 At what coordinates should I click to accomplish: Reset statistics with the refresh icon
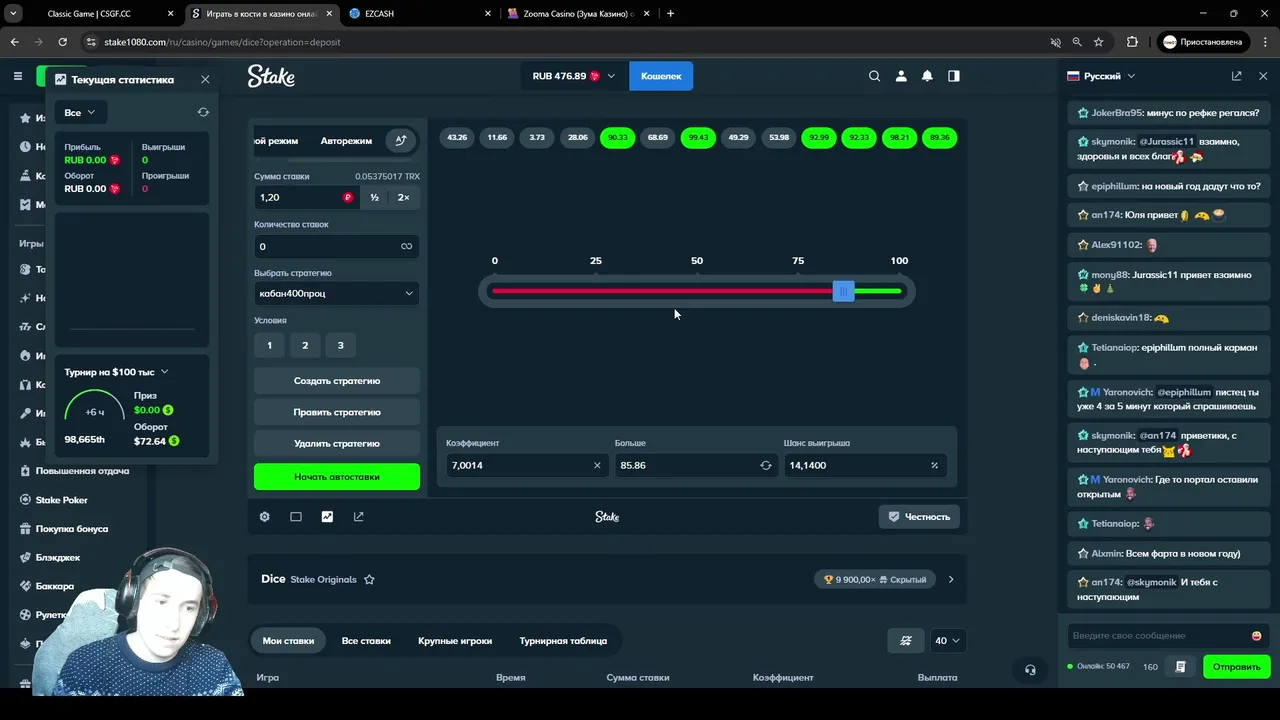click(203, 112)
